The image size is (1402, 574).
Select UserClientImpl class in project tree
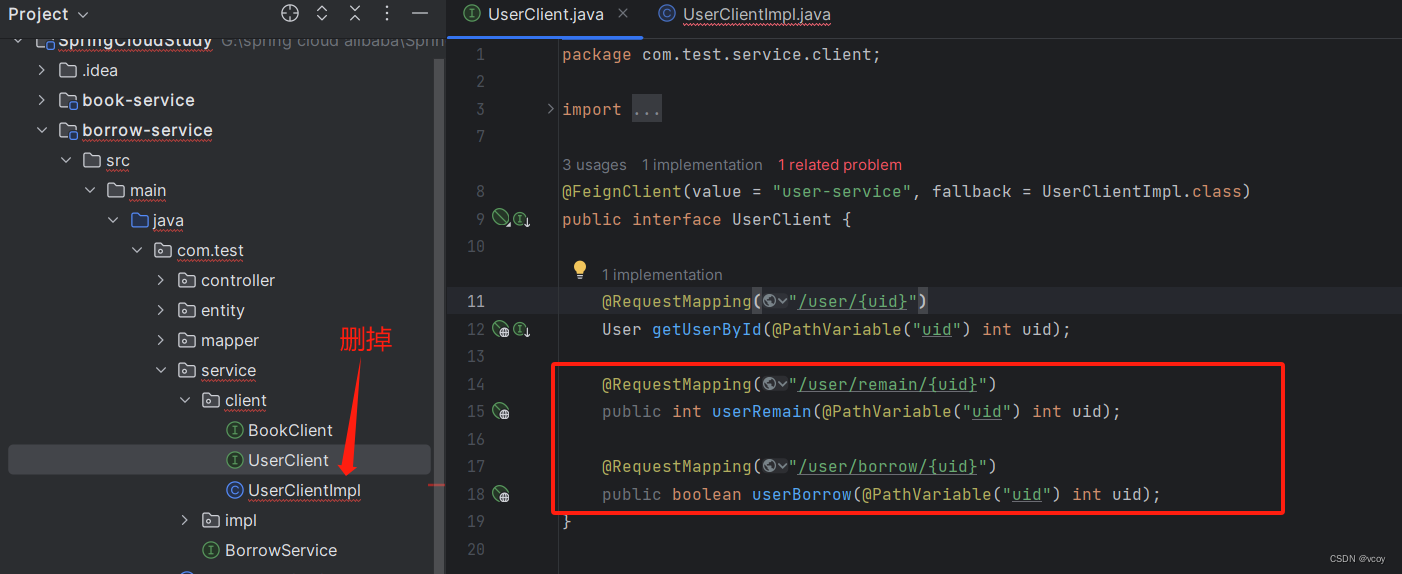point(304,490)
